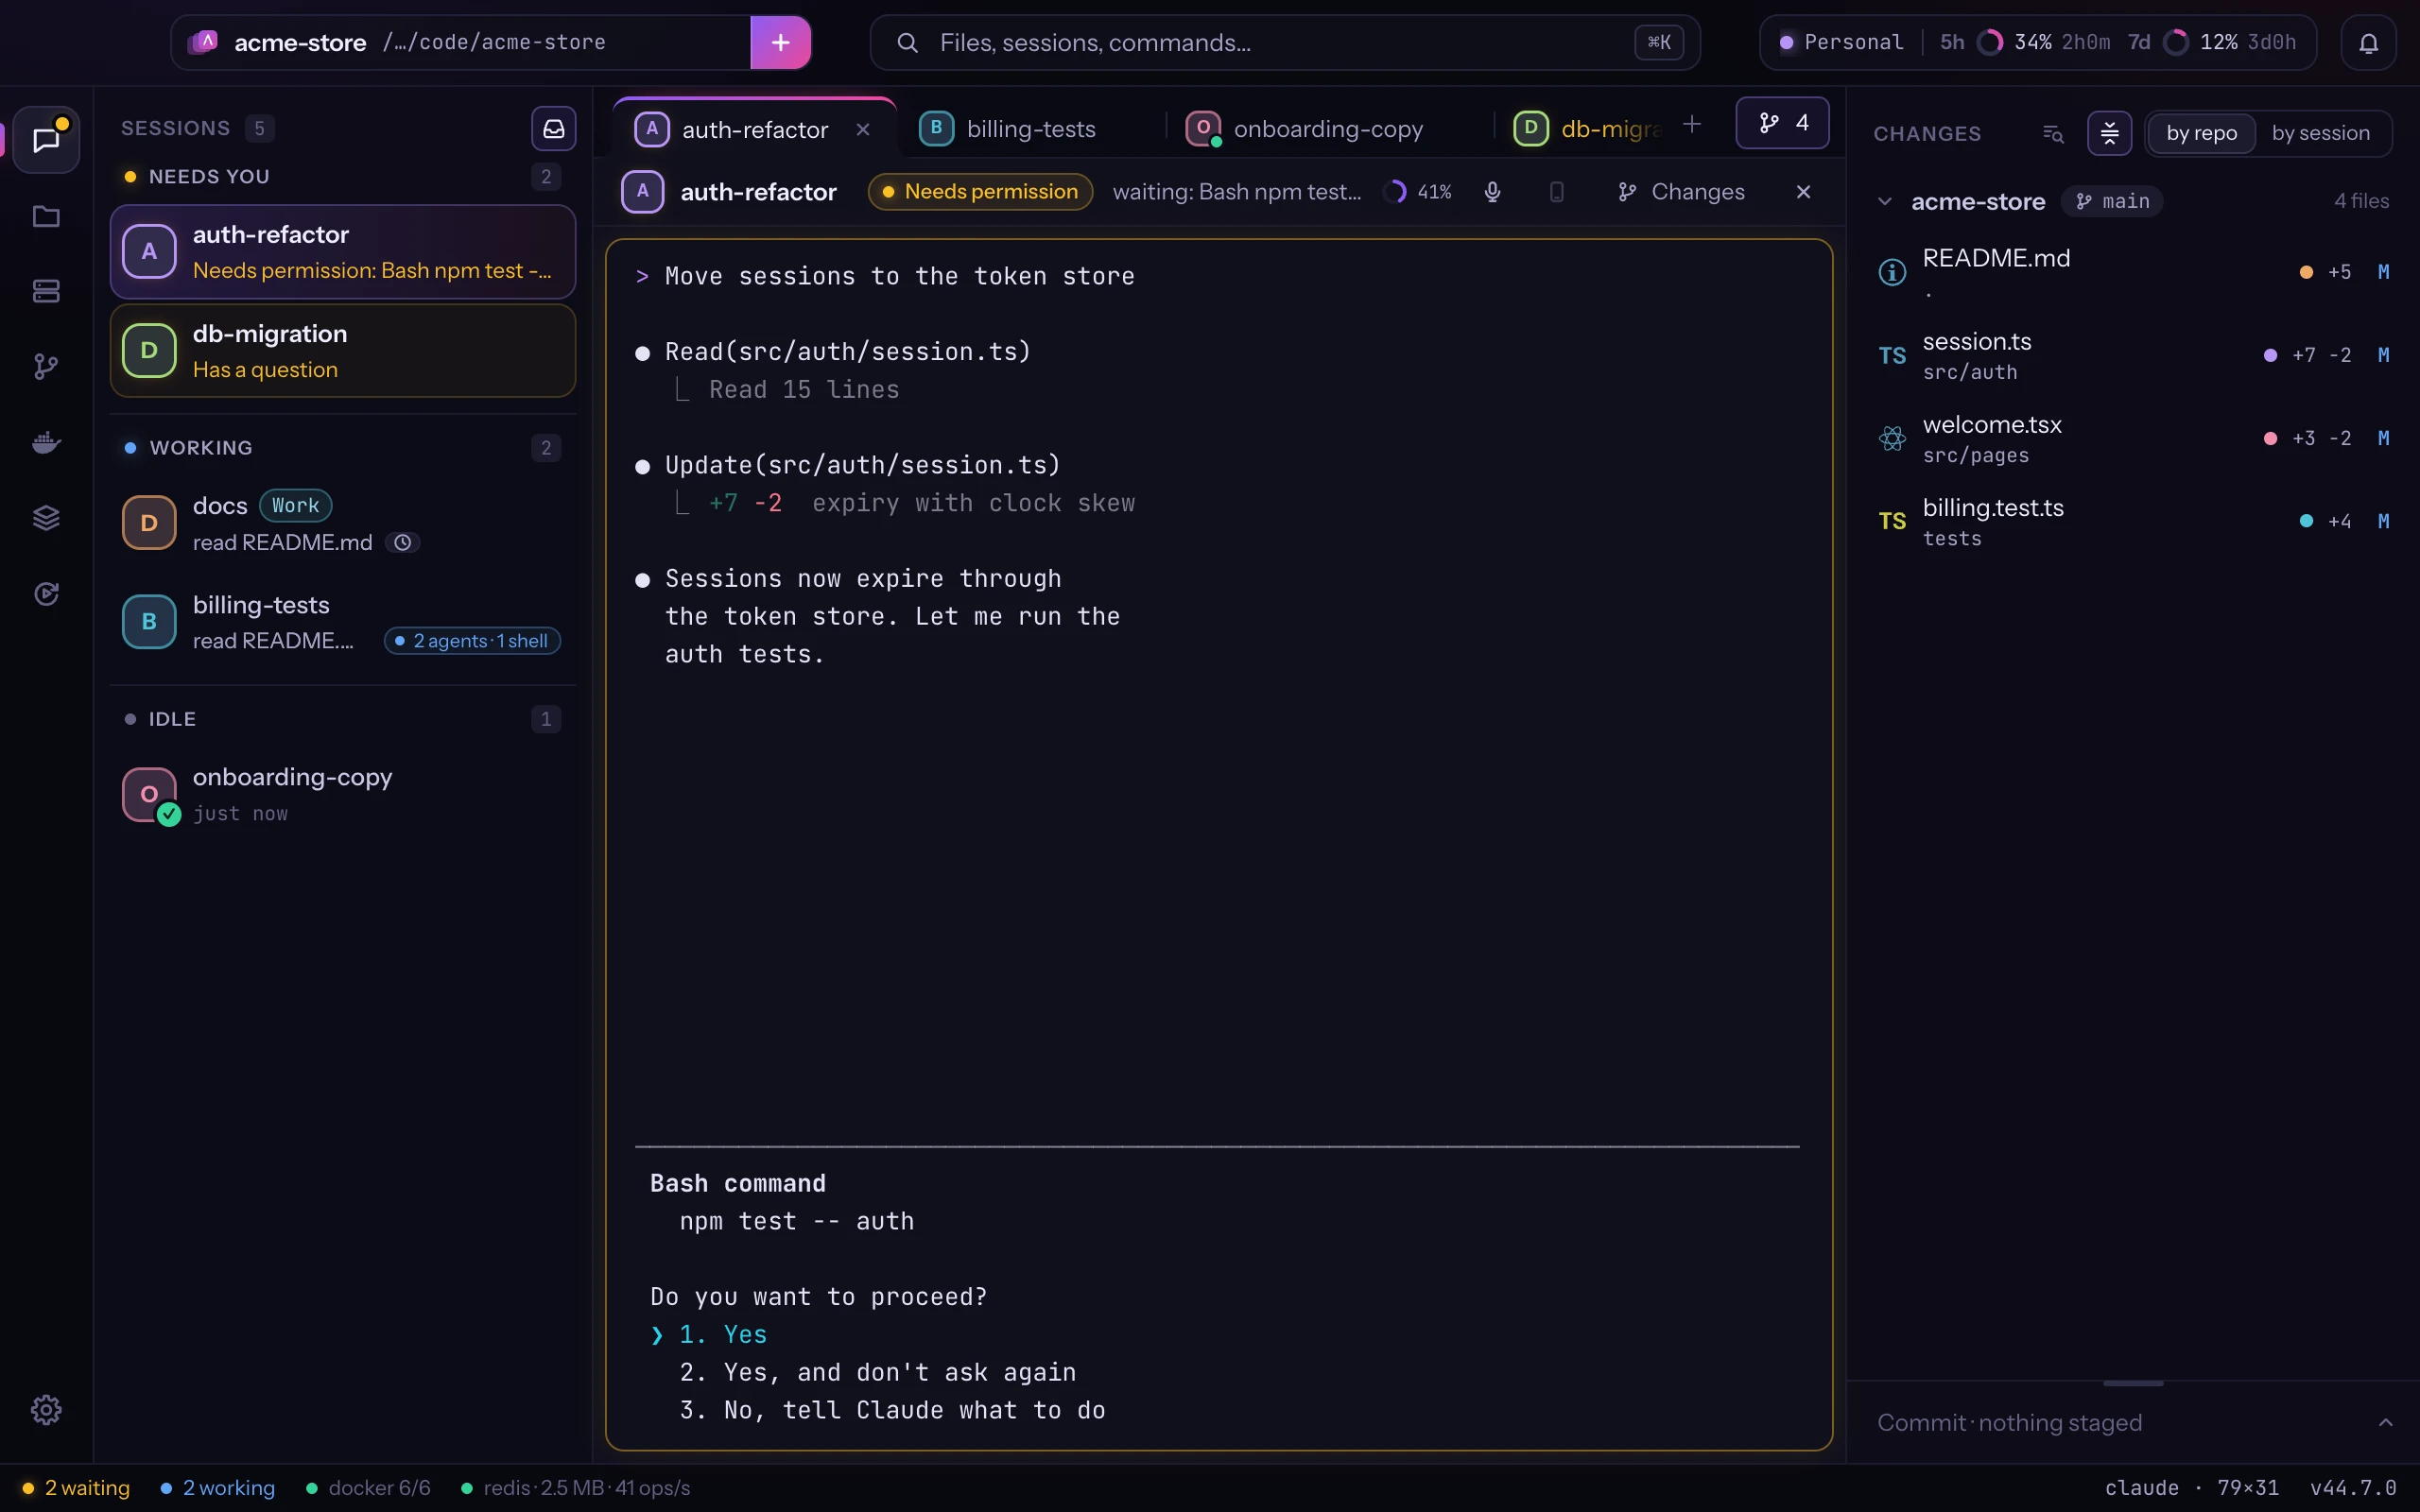Close the auth-refactor tab

point(863,130)
